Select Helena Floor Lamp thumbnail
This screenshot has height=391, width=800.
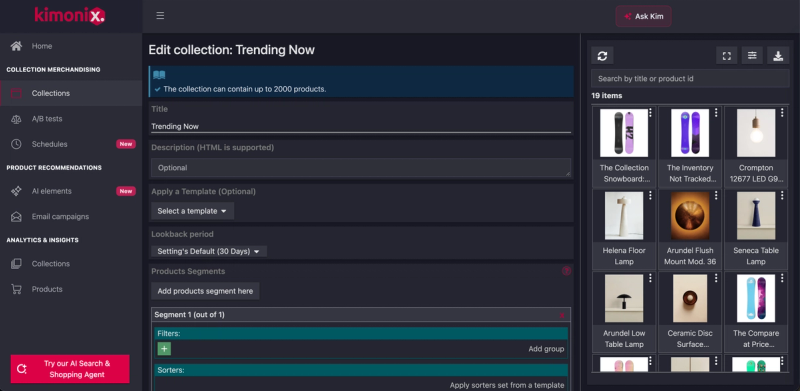point(624,215)
